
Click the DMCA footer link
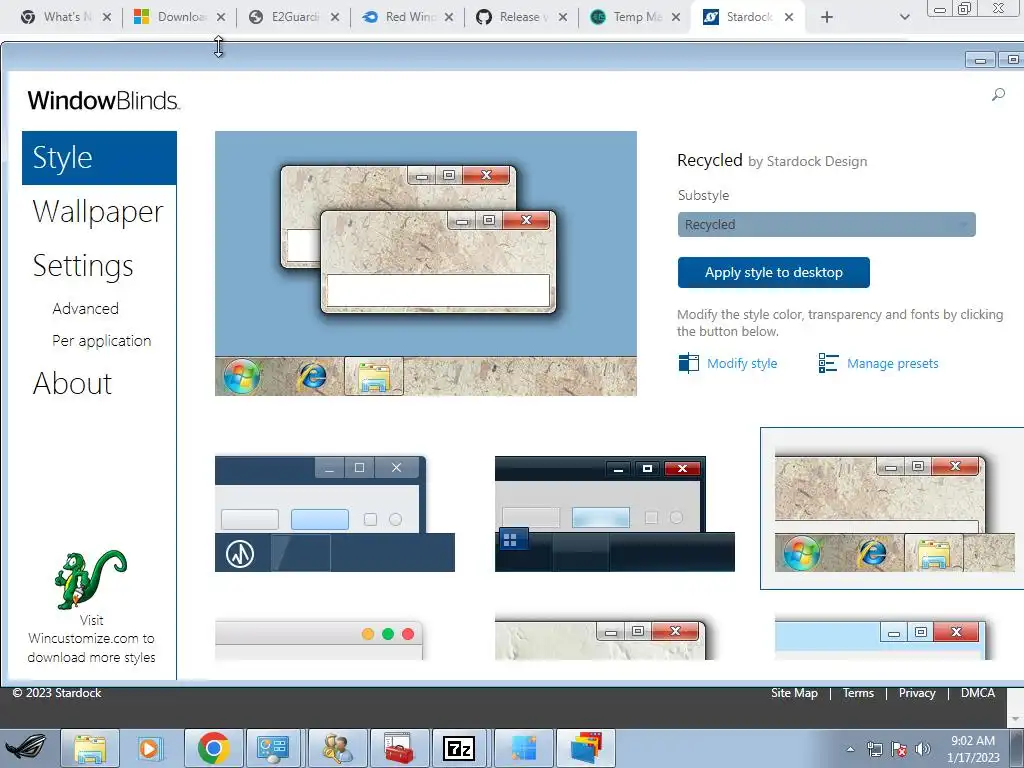(978, 693)
